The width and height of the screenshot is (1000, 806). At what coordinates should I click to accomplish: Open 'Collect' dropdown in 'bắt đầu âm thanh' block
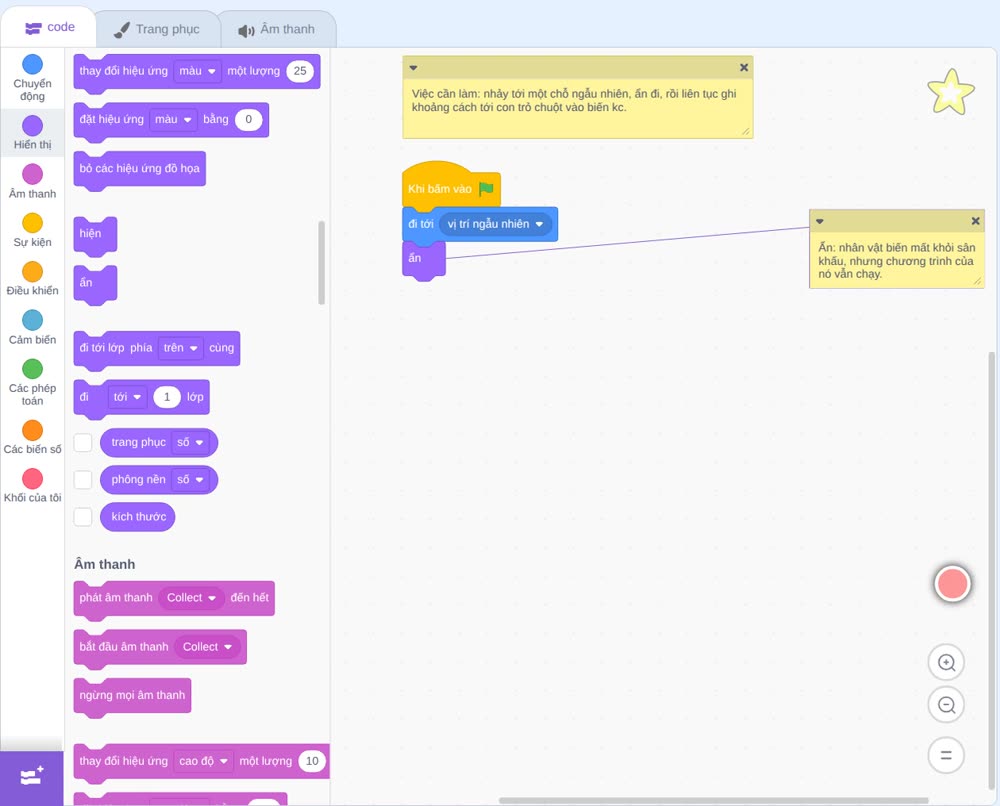coord(207,647)
